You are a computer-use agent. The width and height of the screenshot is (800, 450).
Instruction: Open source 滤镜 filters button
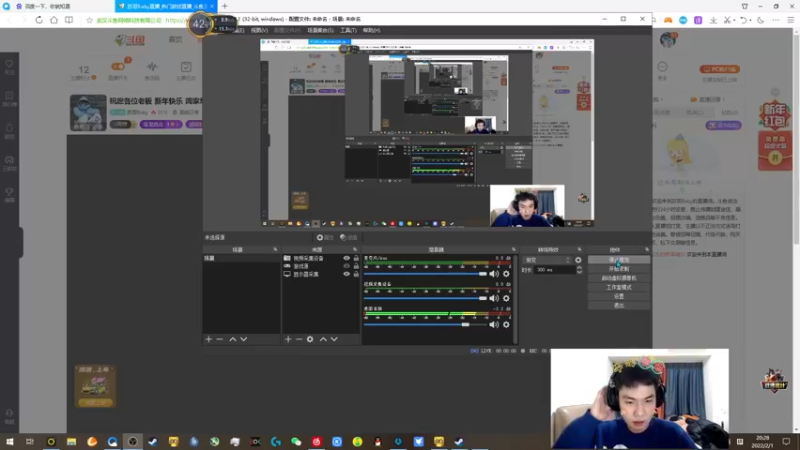click(348, 237)
